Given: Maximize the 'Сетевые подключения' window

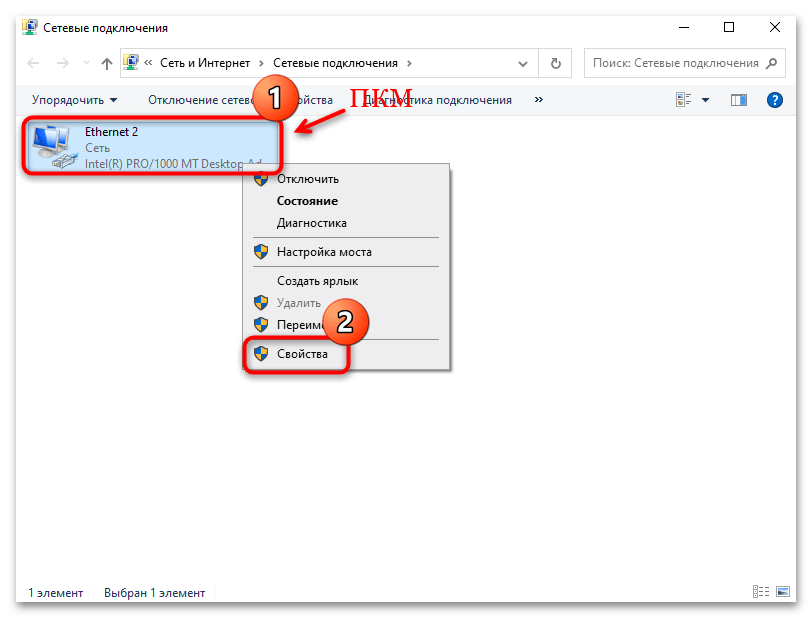Looking at the screenshot, I should tap(729, 27).
